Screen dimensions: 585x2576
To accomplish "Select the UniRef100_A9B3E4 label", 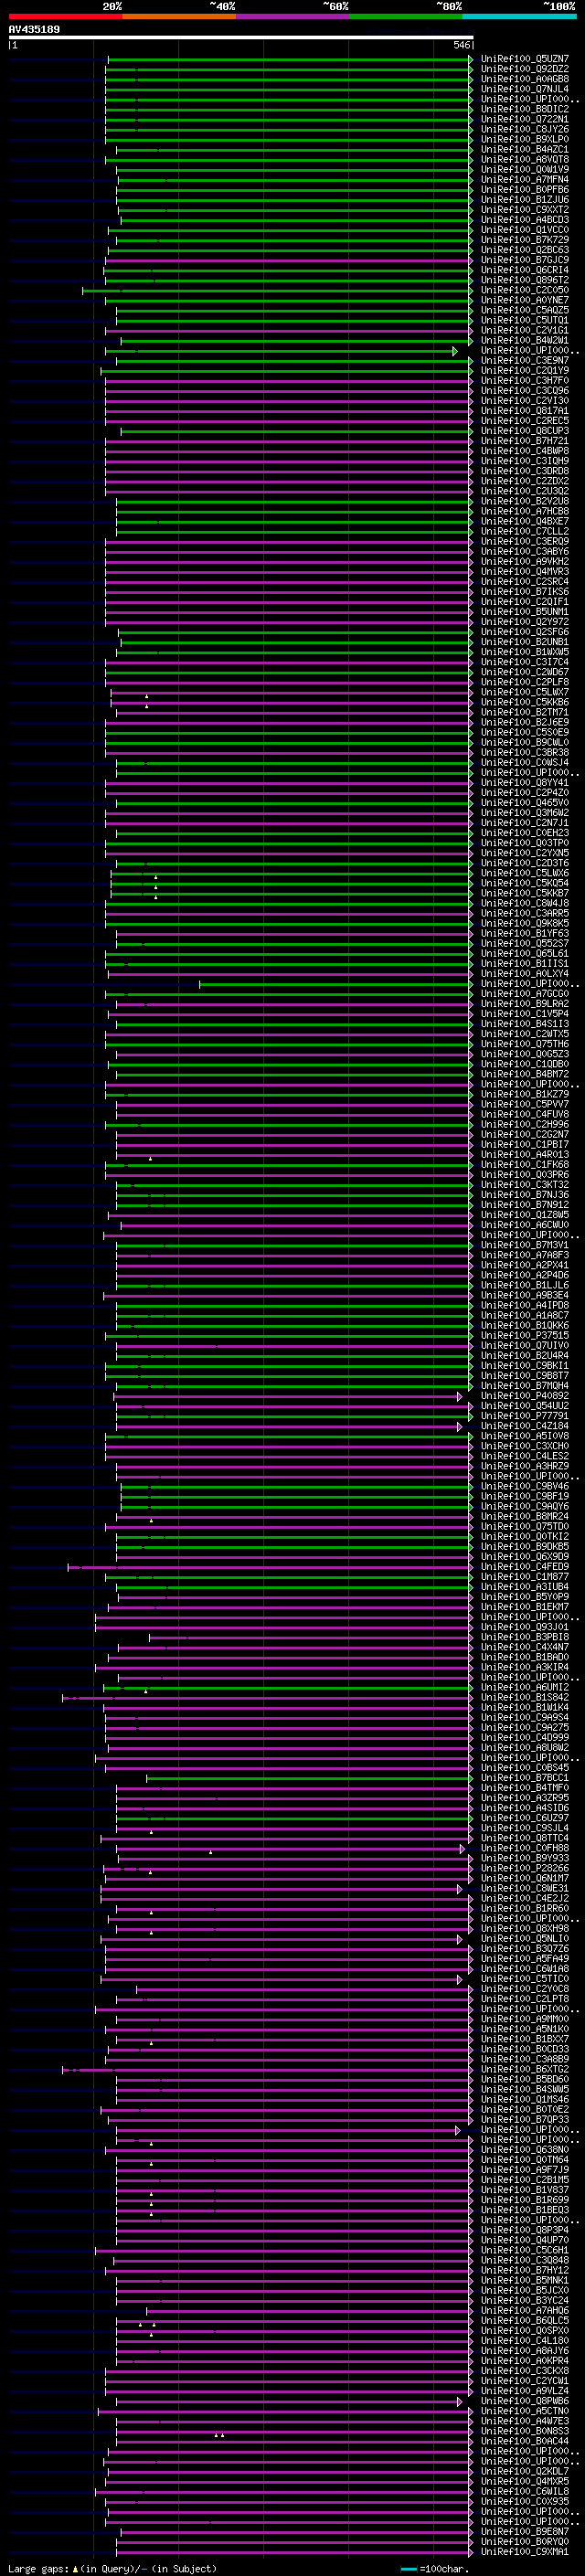I will pos(525,1295).
